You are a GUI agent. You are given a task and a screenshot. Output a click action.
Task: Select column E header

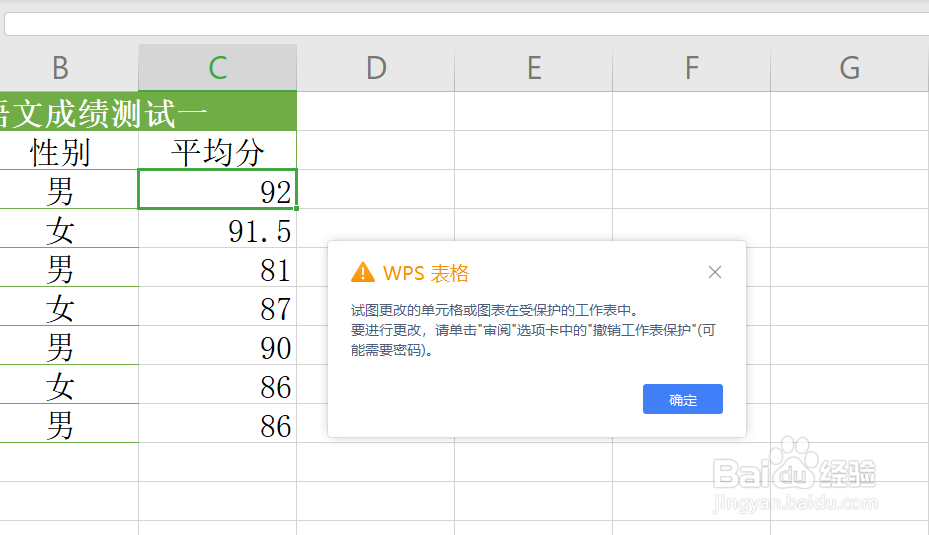coord(534,68)
